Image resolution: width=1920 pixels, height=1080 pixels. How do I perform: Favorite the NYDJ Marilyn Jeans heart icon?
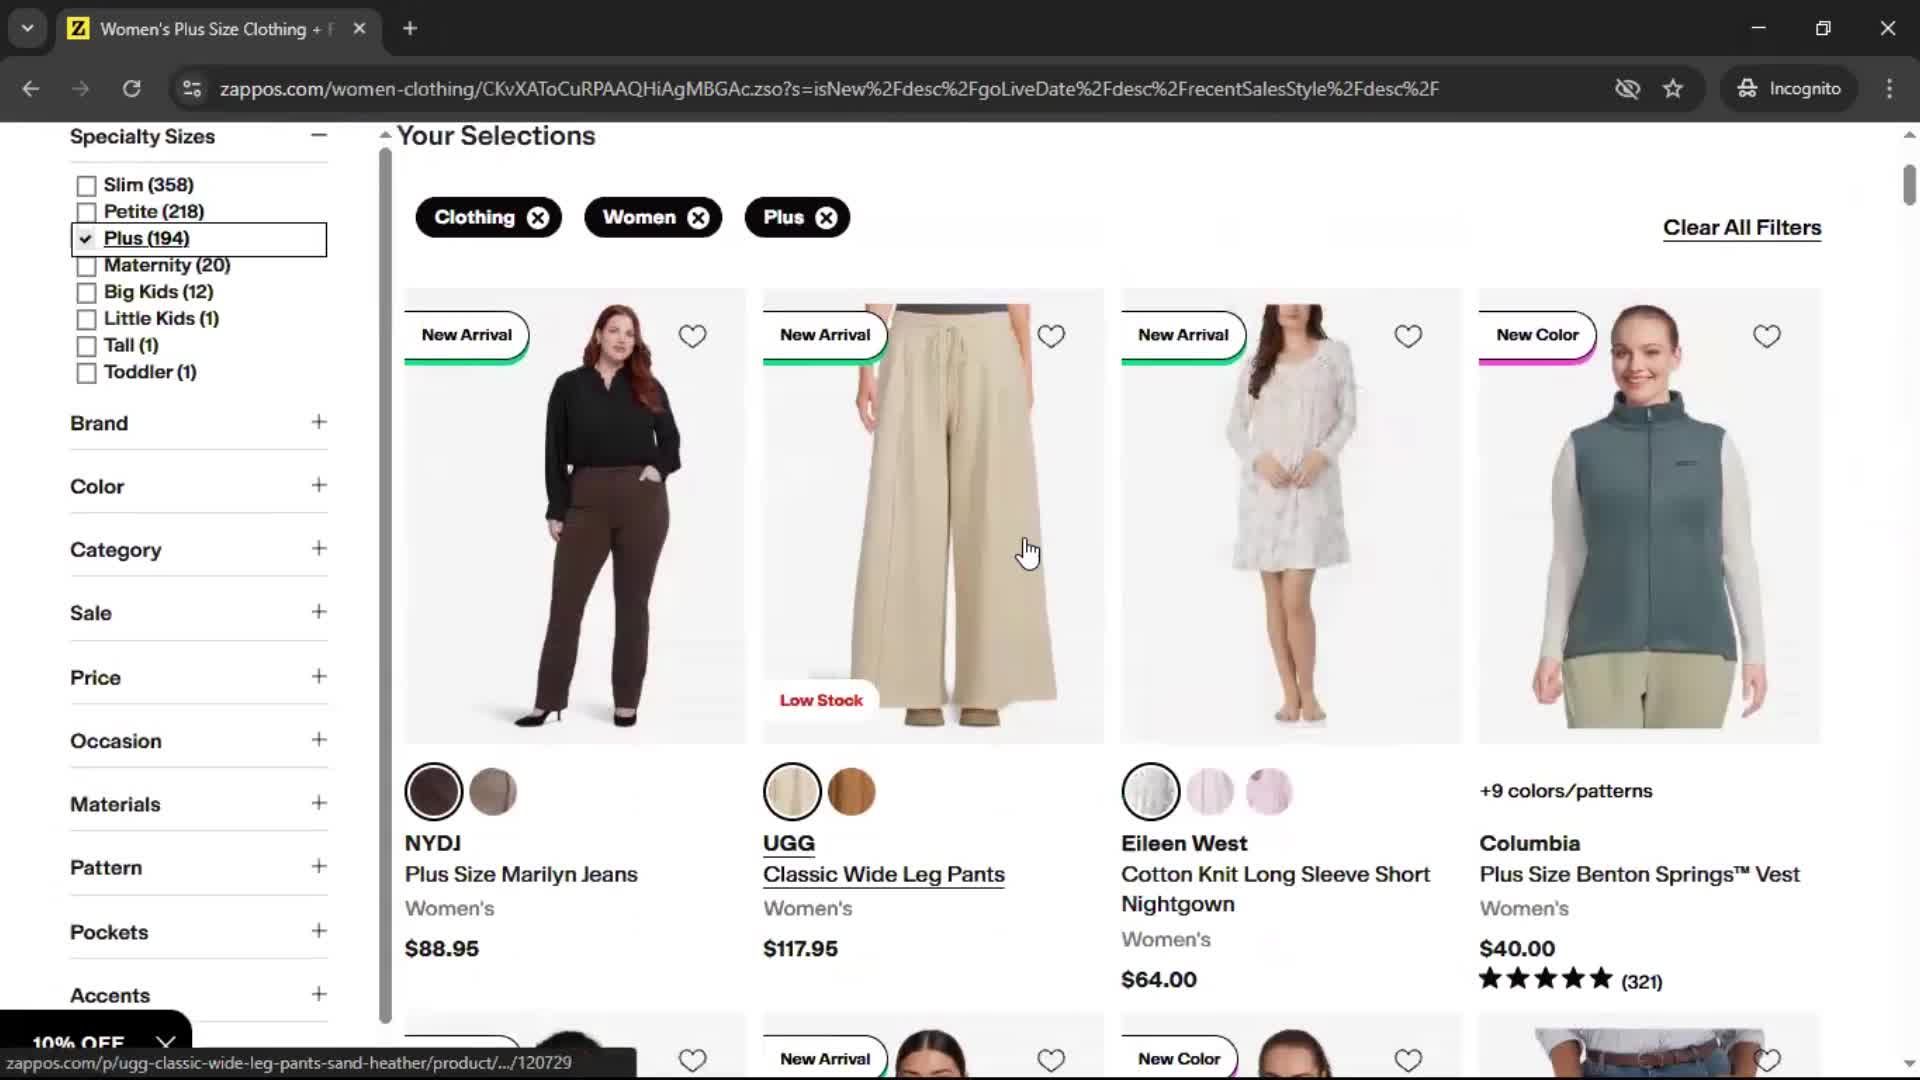(x=692, y=336)
